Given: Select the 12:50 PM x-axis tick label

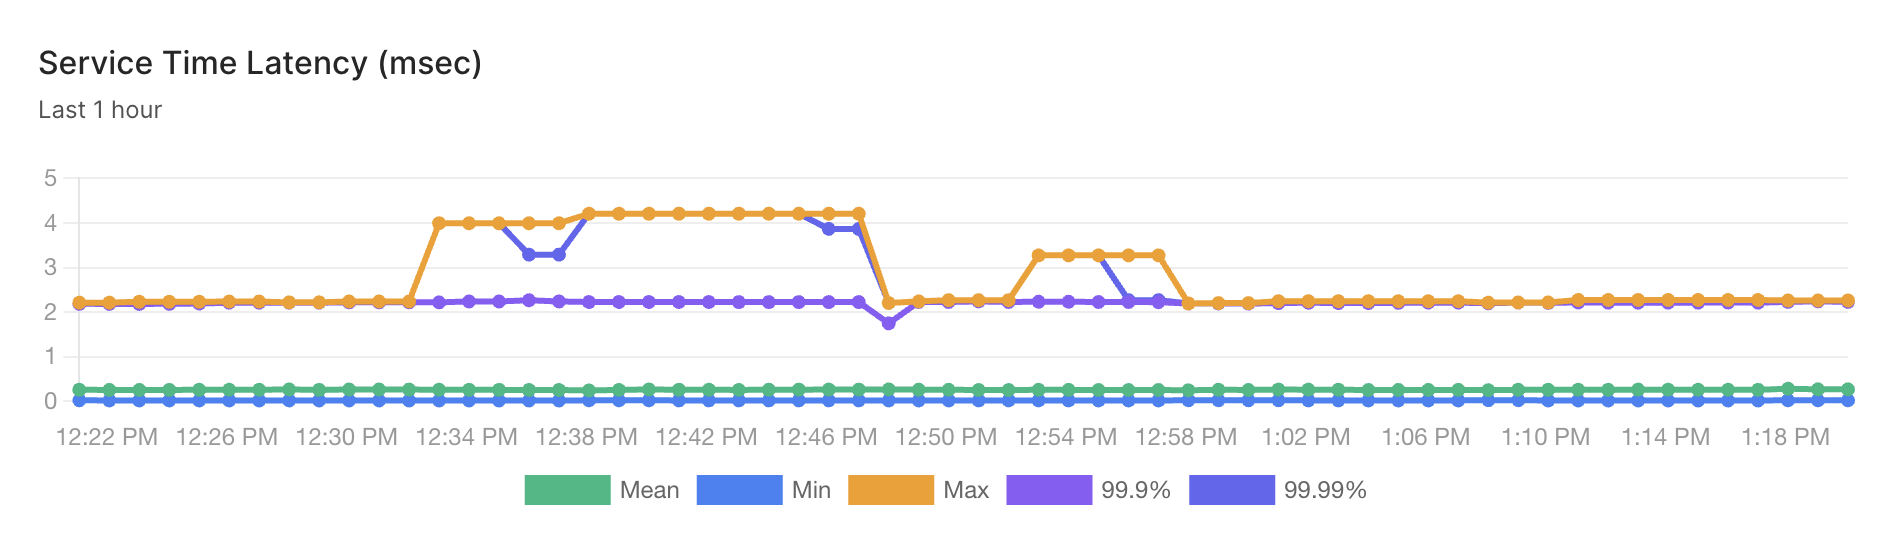Looking at the screenshot, I should (946, 437).
